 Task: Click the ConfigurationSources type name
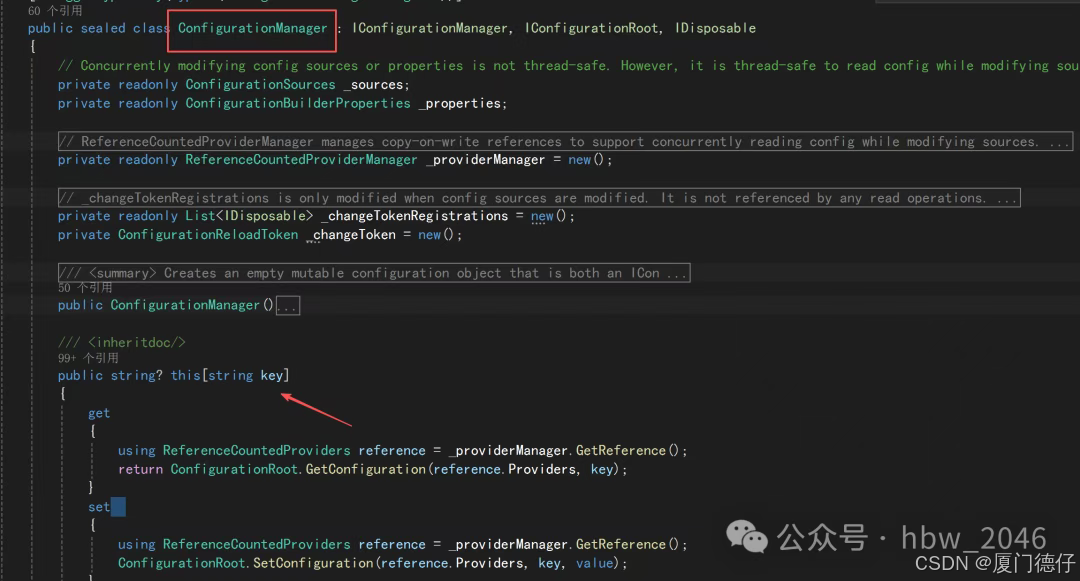pos(260,85)
